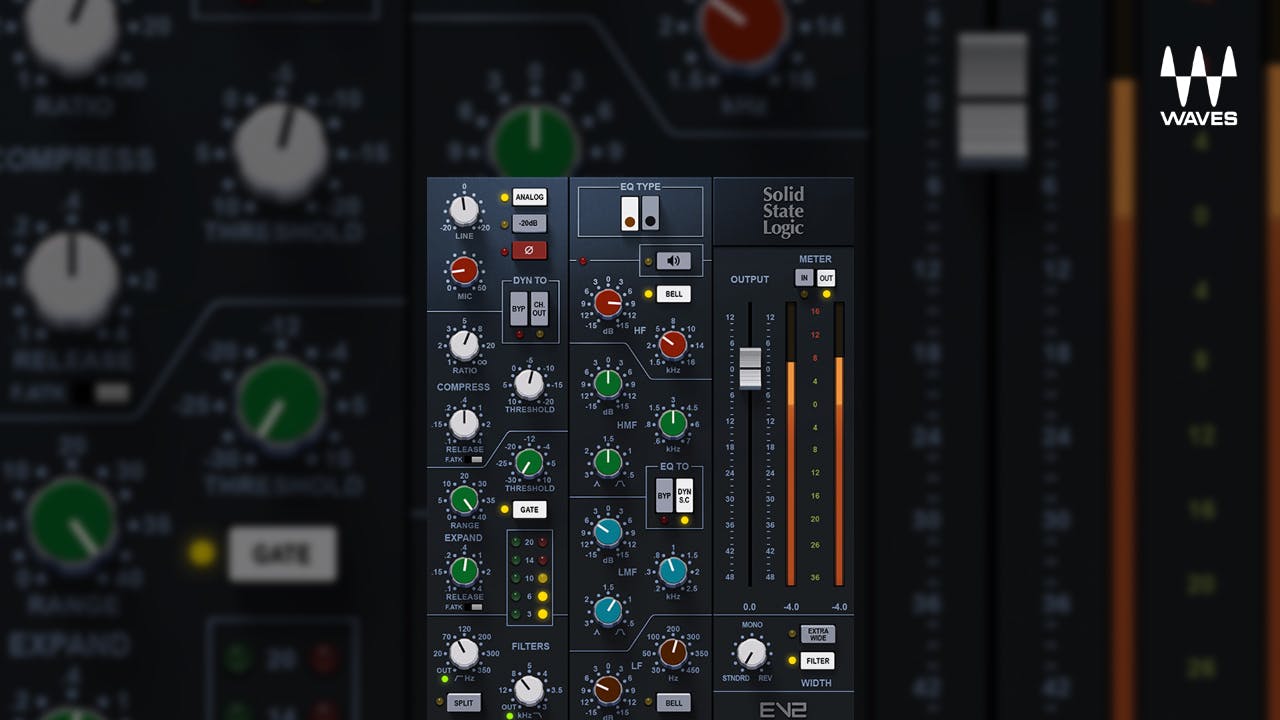Click the HF dB gain knob
Viewport: 1280px width, 720px height.
(x=608, y=303)
